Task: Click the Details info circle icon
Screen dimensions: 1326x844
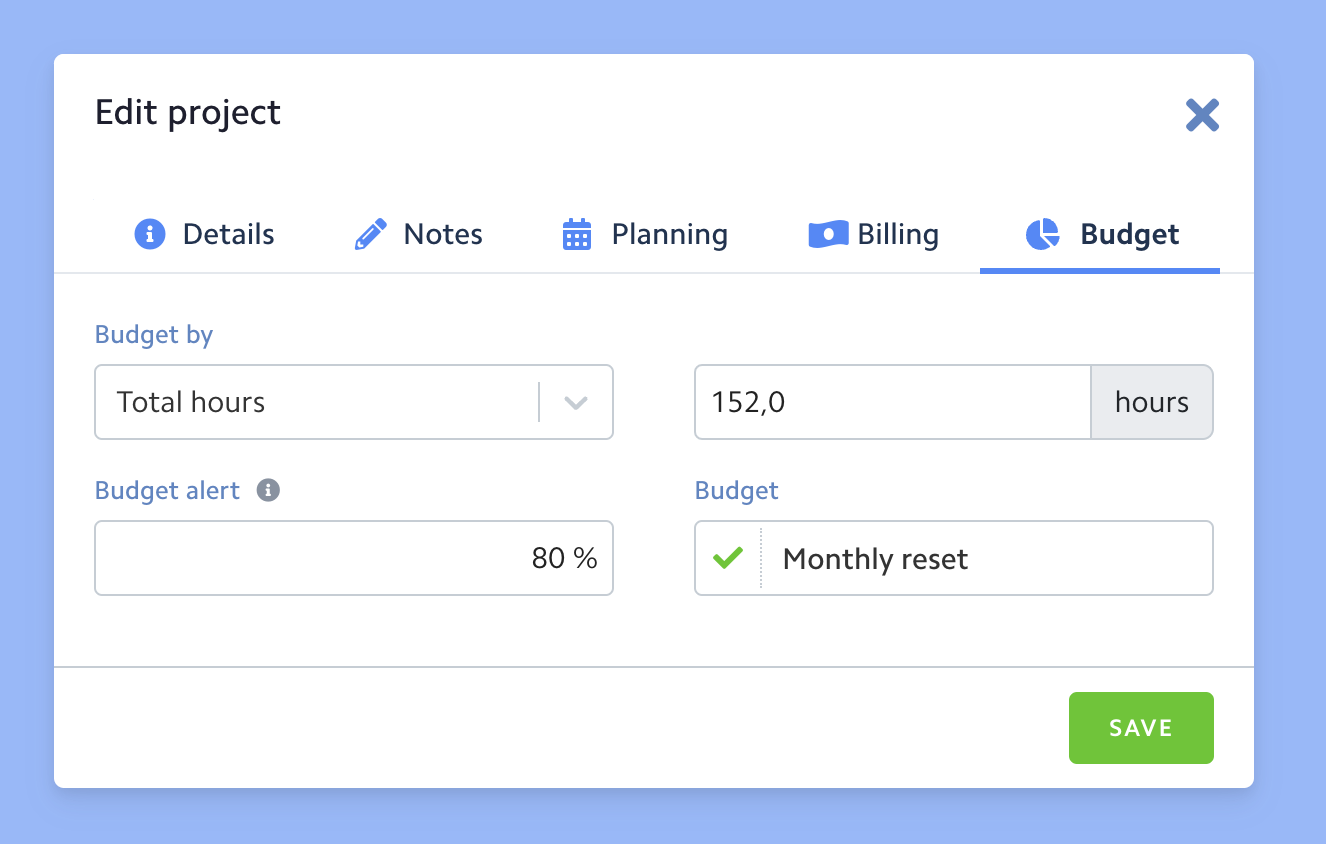Action: [x=149, y=234]
